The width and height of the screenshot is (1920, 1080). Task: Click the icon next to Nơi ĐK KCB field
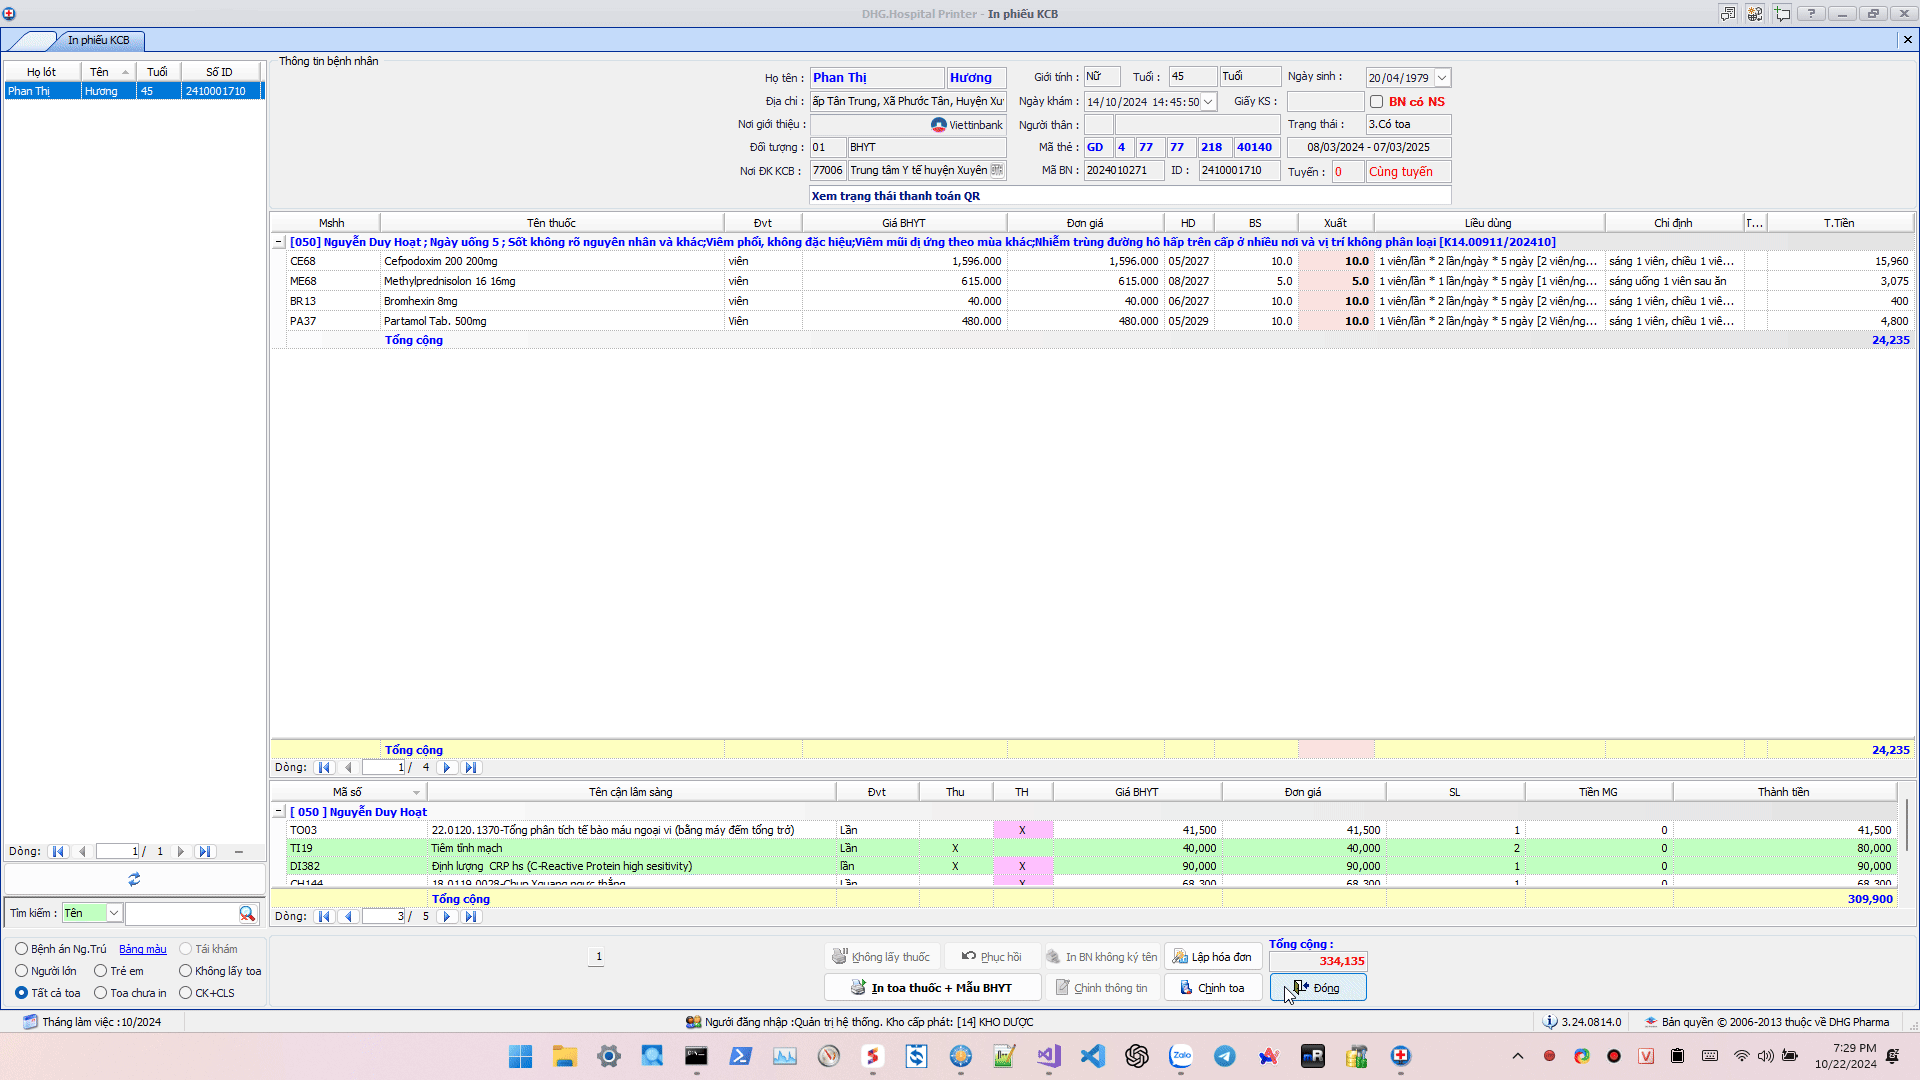(997, 170)
